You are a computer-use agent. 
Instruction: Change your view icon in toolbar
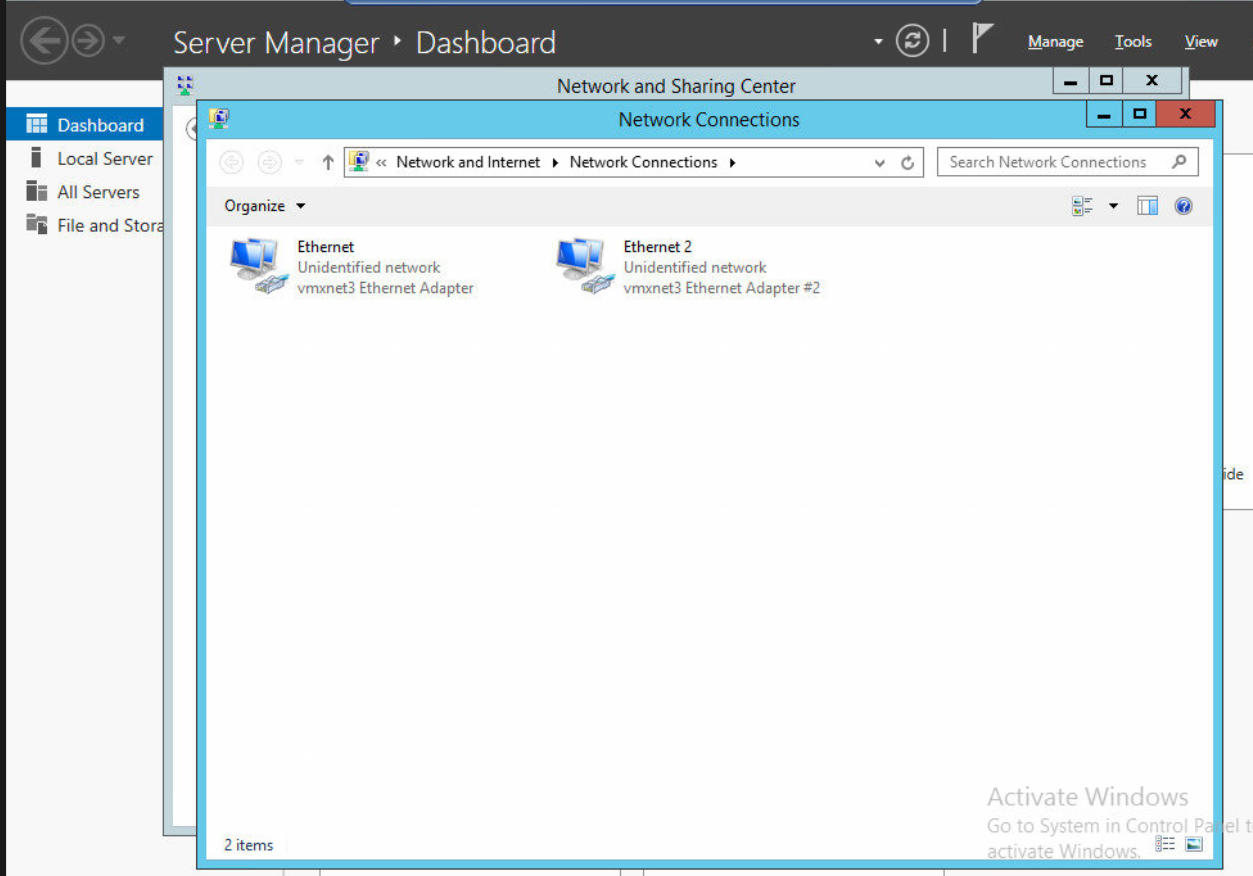click(x=1082, y=206)
